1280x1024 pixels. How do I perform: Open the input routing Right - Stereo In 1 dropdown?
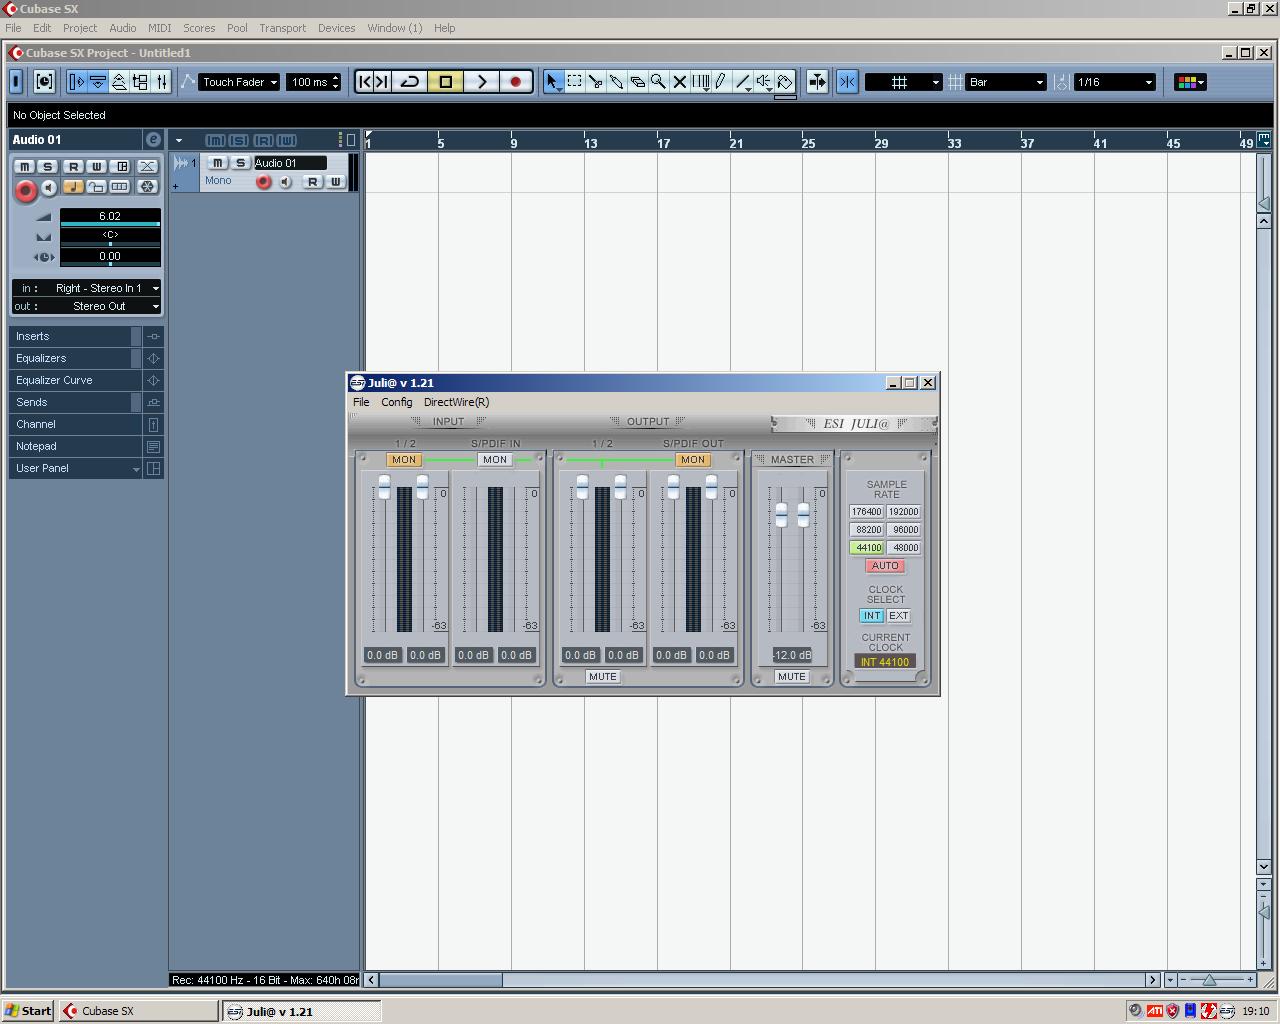click(86, 288)
